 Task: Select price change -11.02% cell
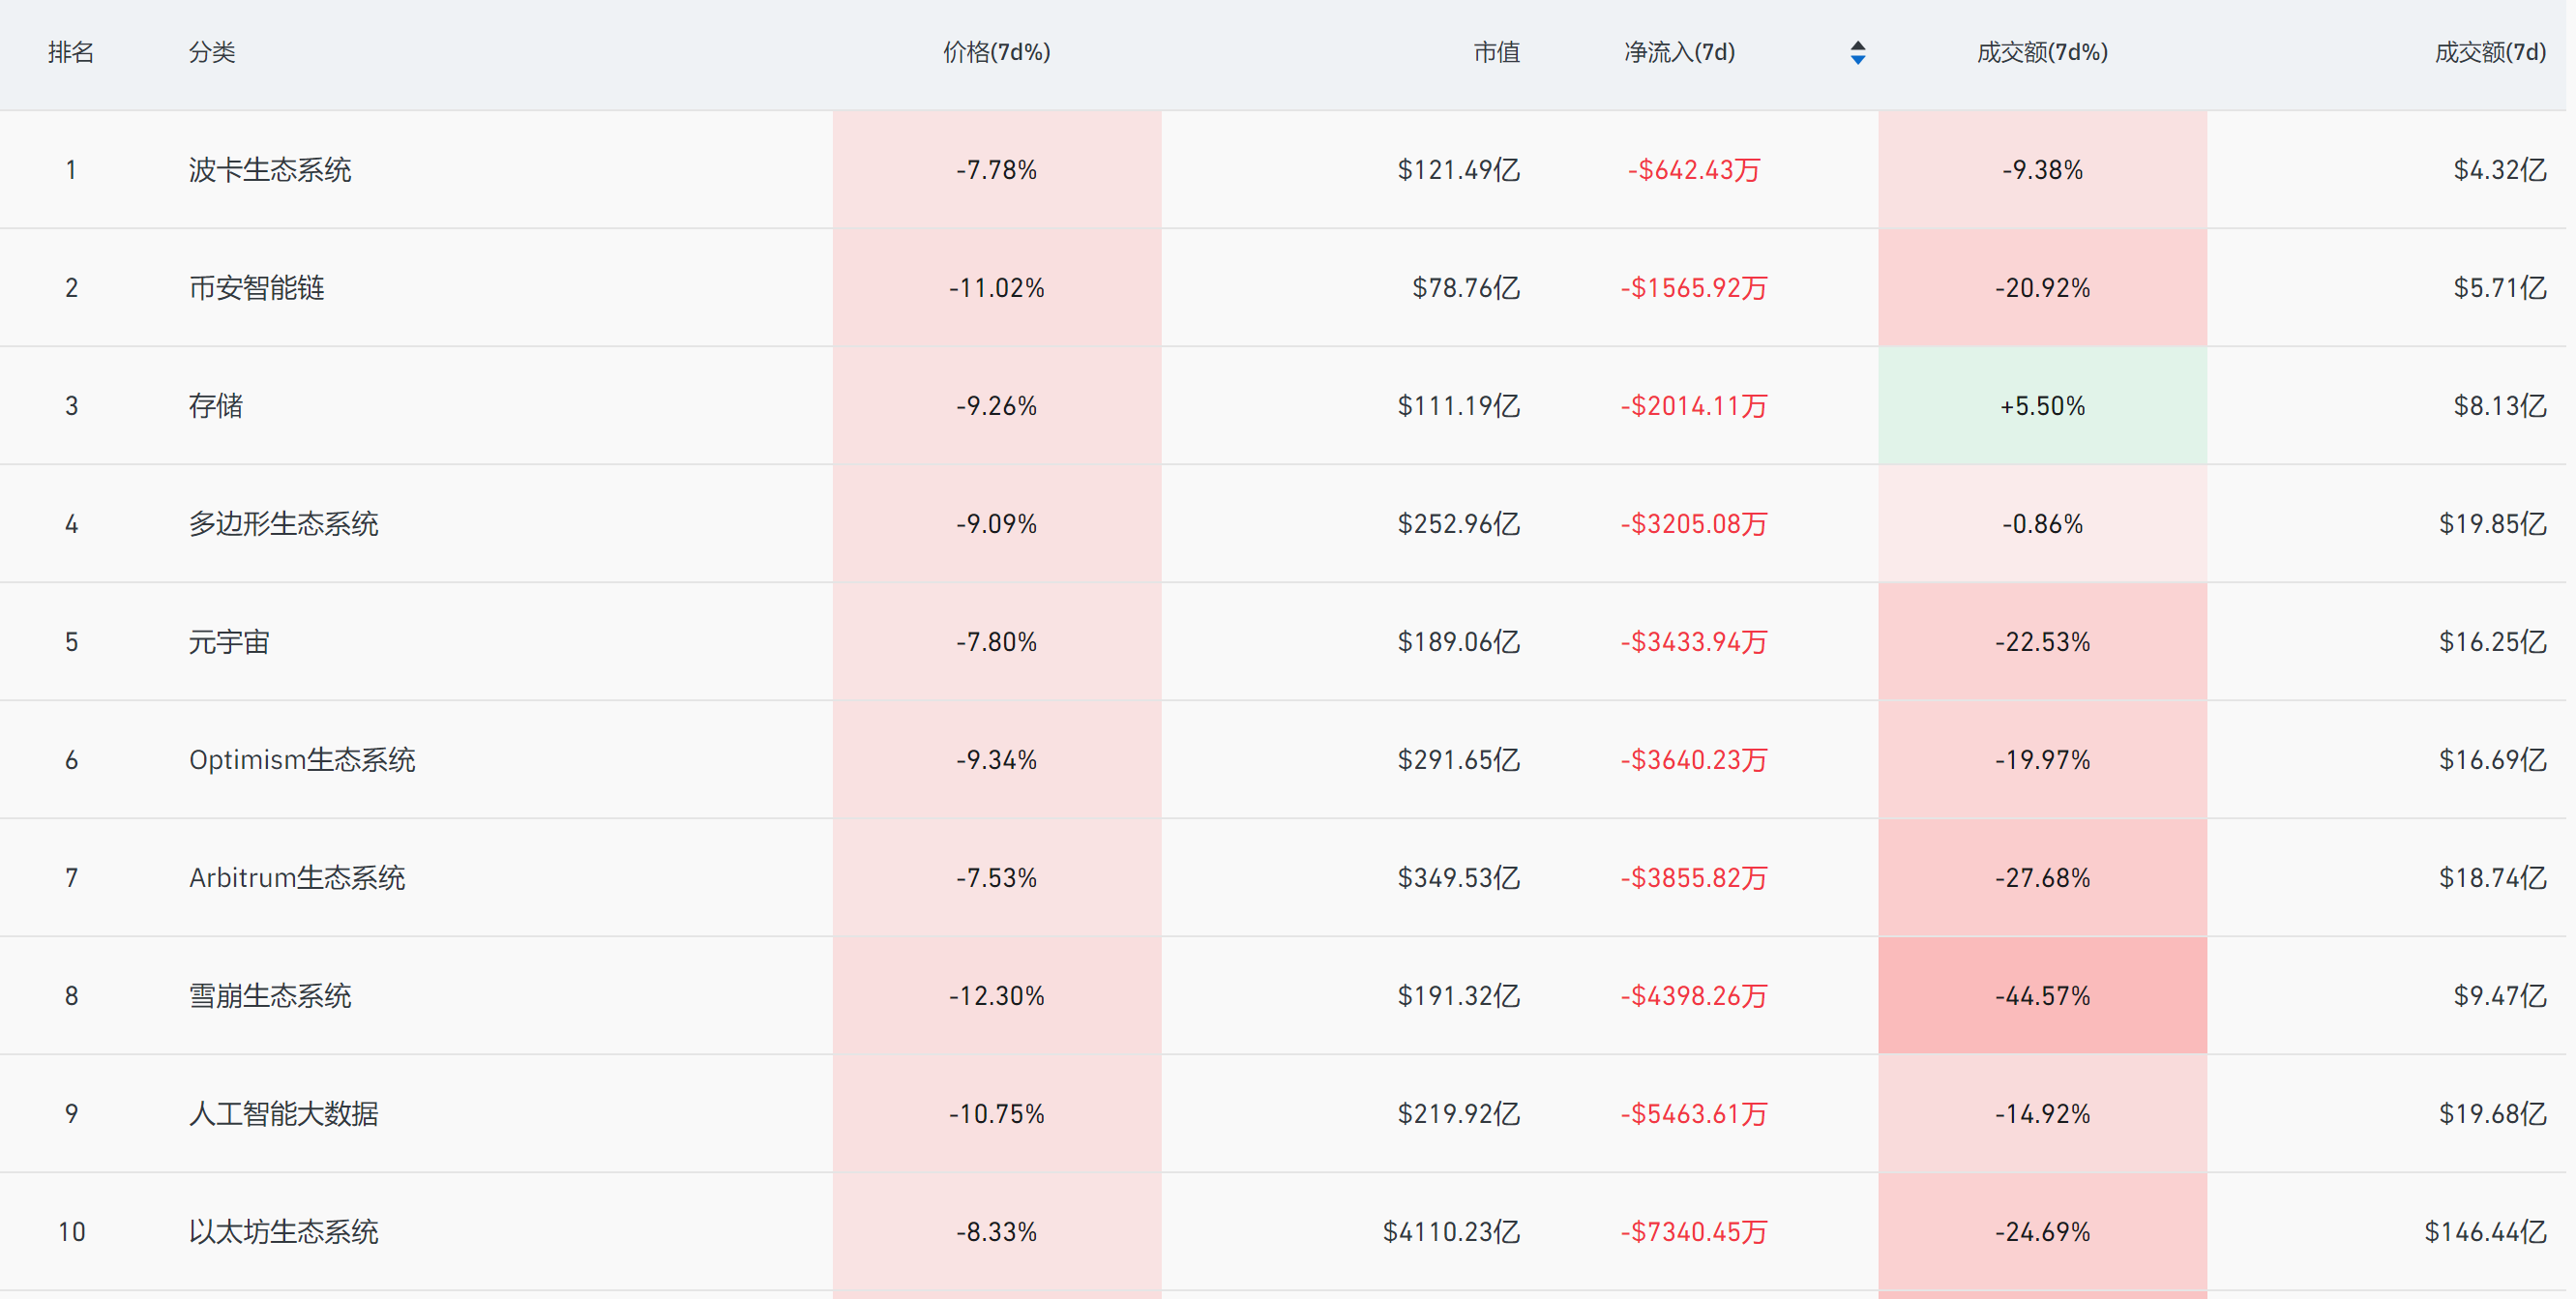click(997, 288)
